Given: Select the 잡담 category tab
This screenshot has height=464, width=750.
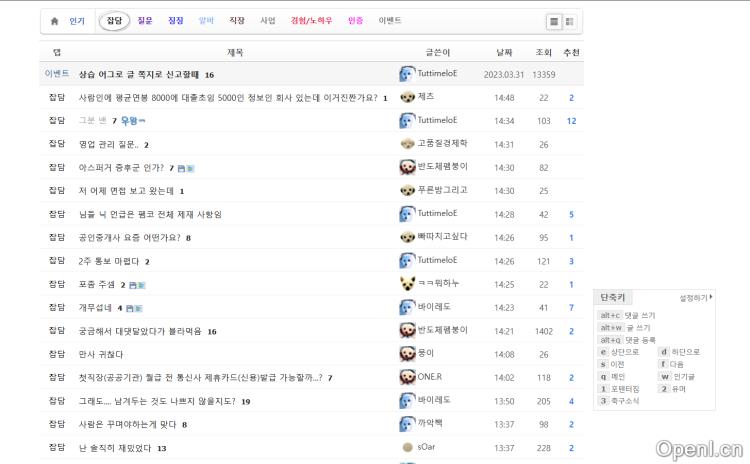Looking at the screenshot, I should 114,20.
